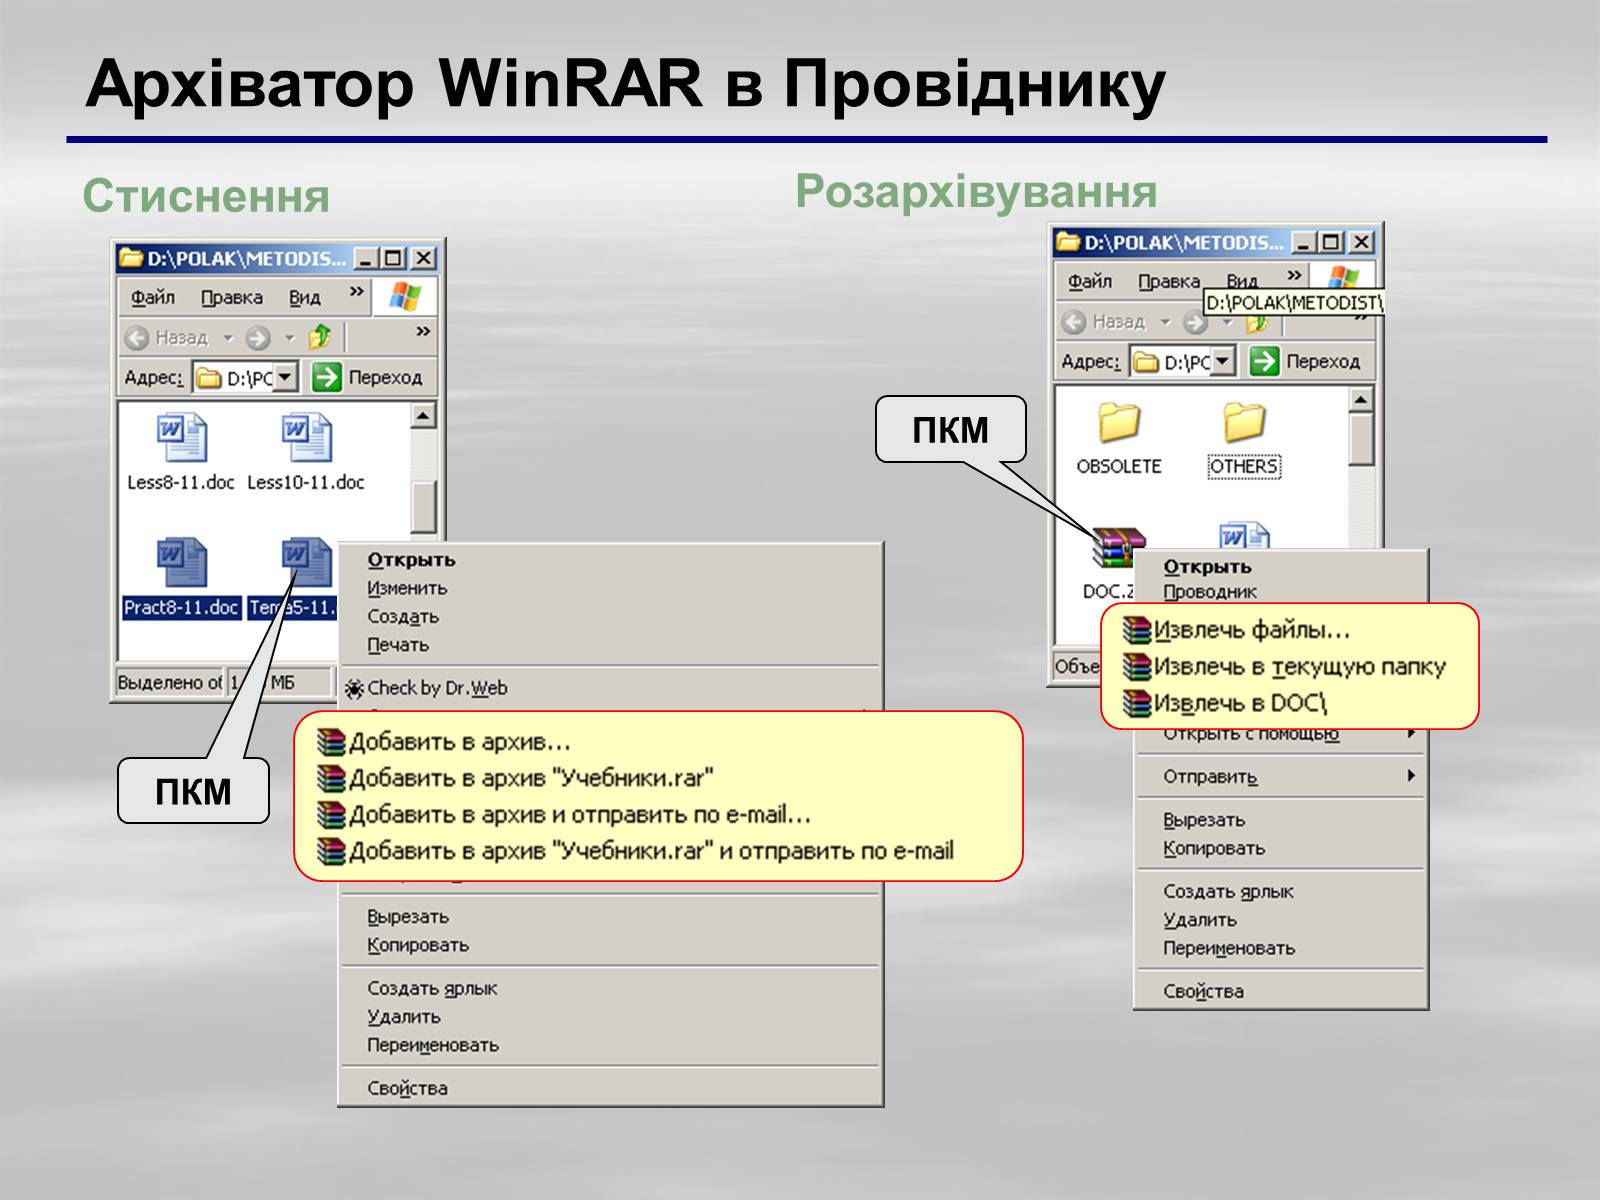This screenshot has height=1200, width=1600.
Task: Click Переход button label in right window
Action: pos(1323,362)
